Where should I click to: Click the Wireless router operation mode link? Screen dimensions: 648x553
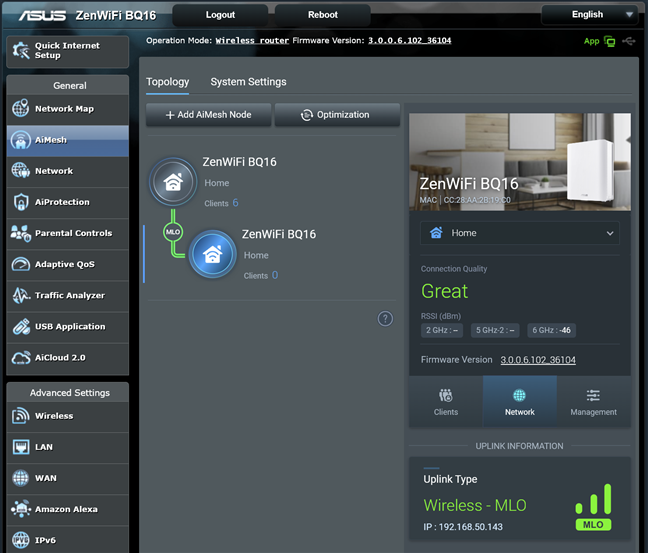[x=252, y=41]
